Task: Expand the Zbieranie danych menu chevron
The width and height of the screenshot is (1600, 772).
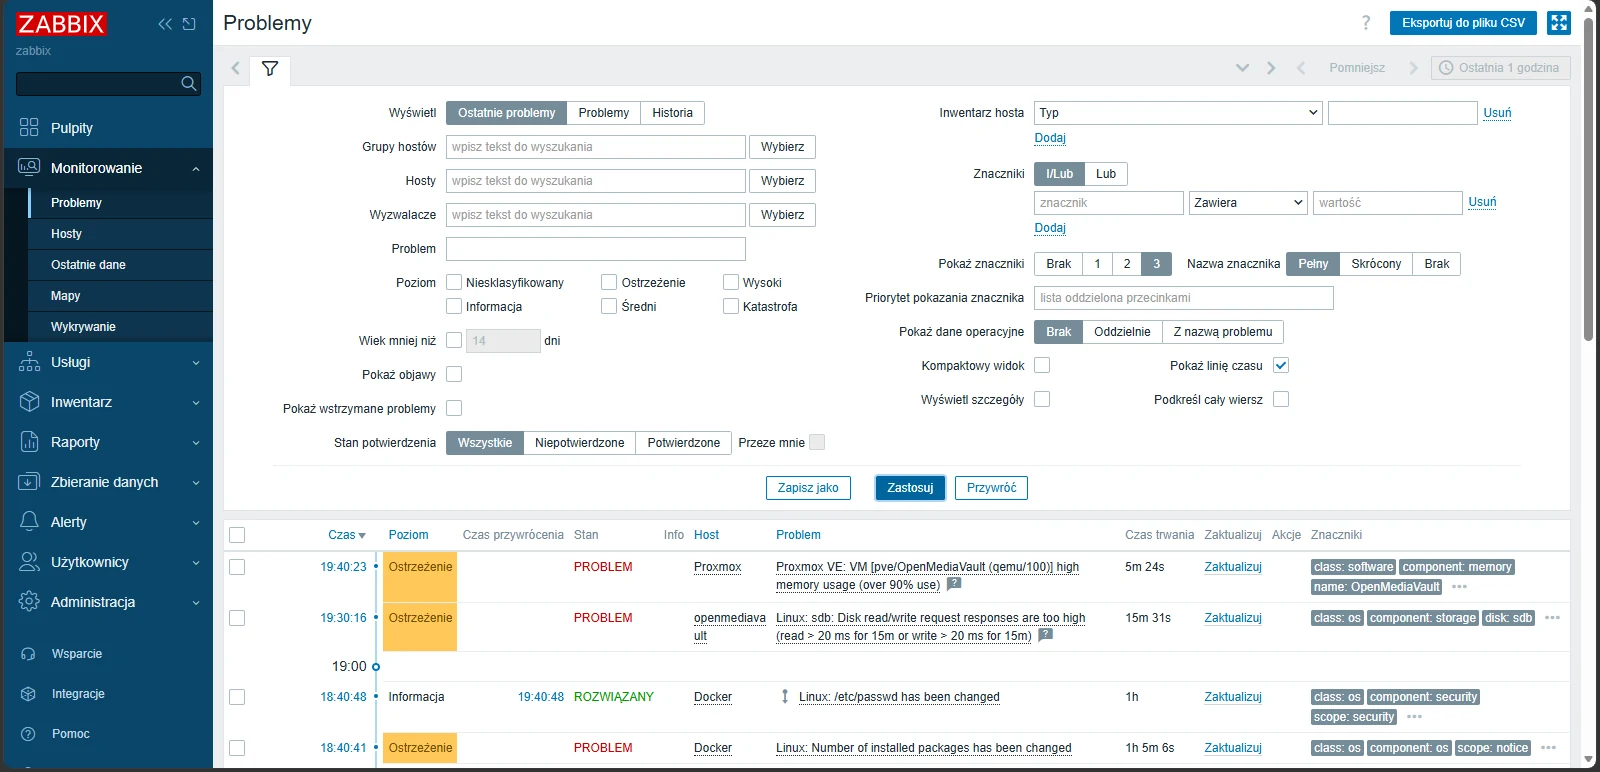Action: point(196,483)
